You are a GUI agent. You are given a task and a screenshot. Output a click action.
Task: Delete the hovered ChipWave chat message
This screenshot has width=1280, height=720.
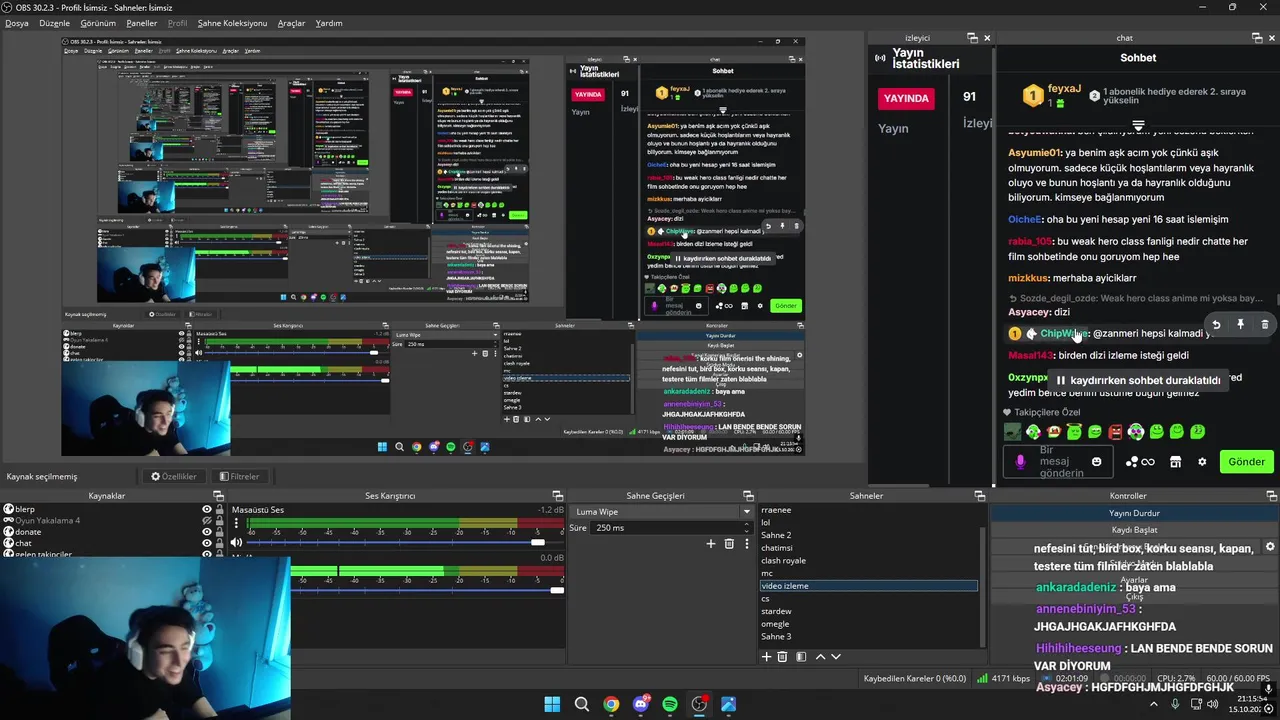click(x=1264, y=324)
